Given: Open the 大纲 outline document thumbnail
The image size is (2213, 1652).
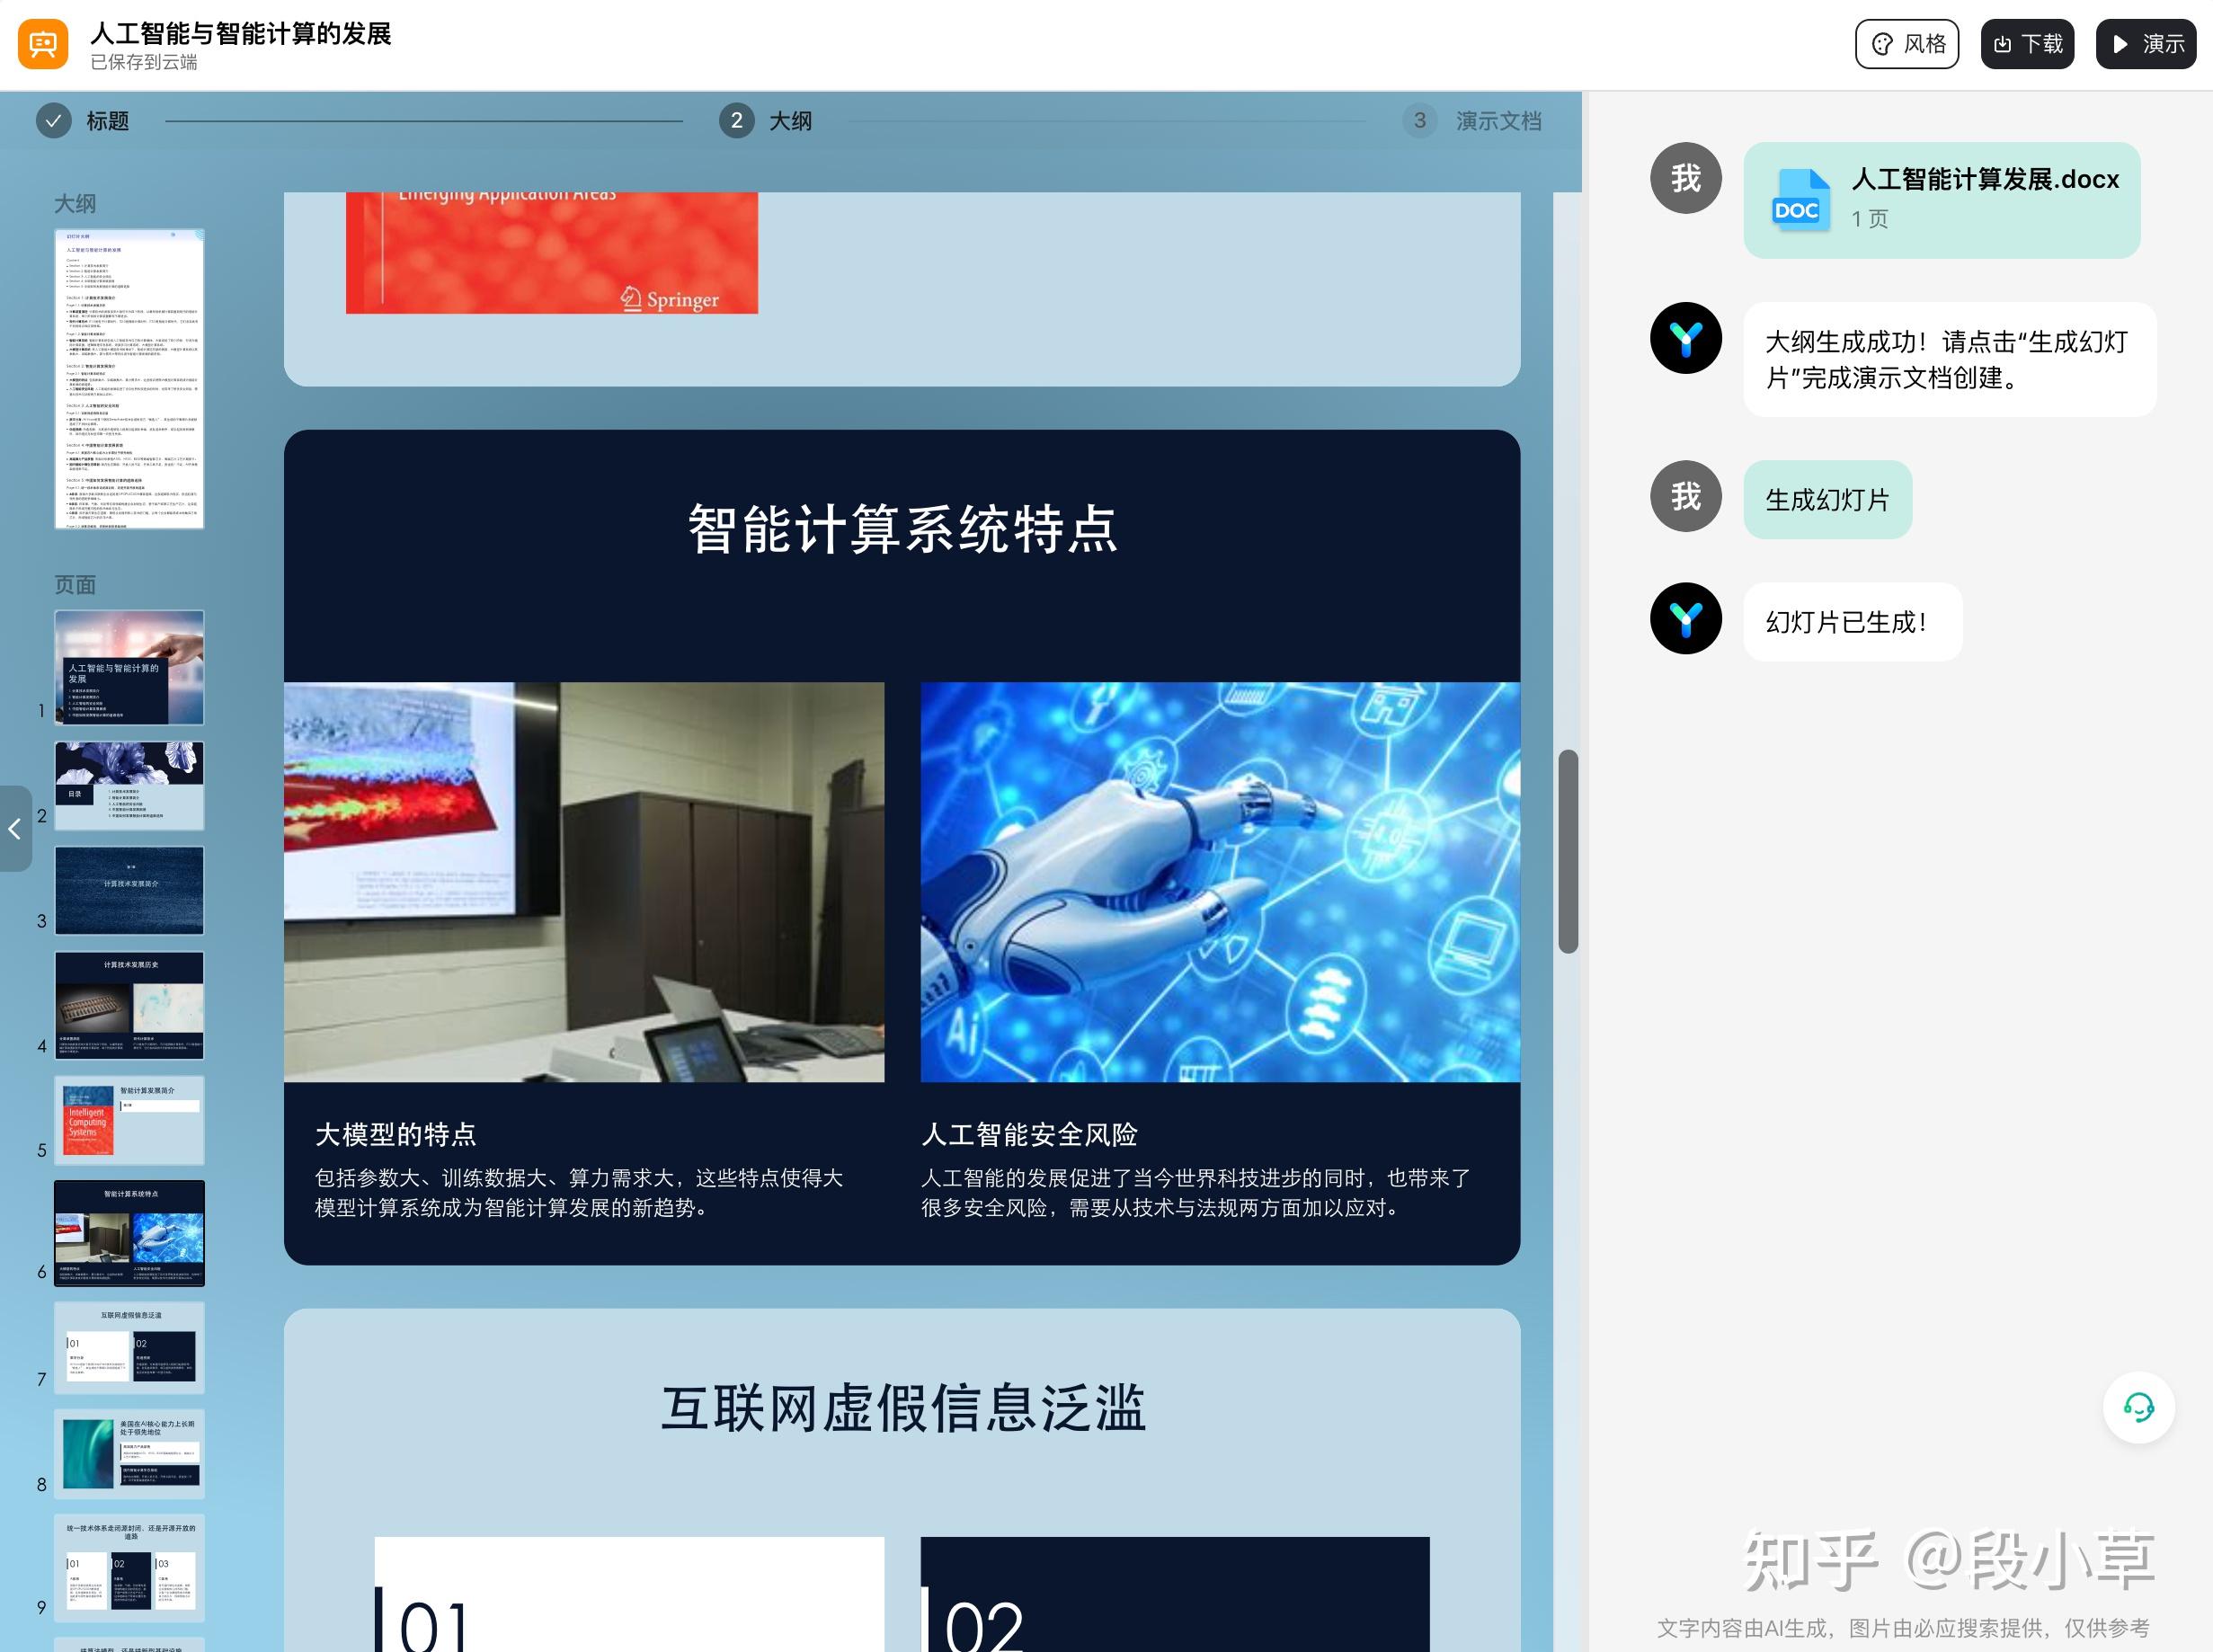Looking at the screenshot, I should coord(129,378).
